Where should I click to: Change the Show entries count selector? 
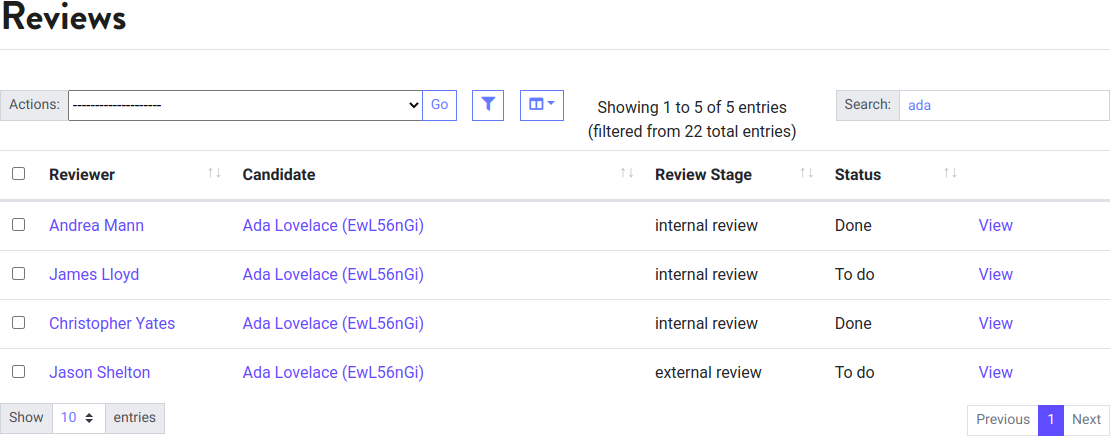click(x=78, y=418)
